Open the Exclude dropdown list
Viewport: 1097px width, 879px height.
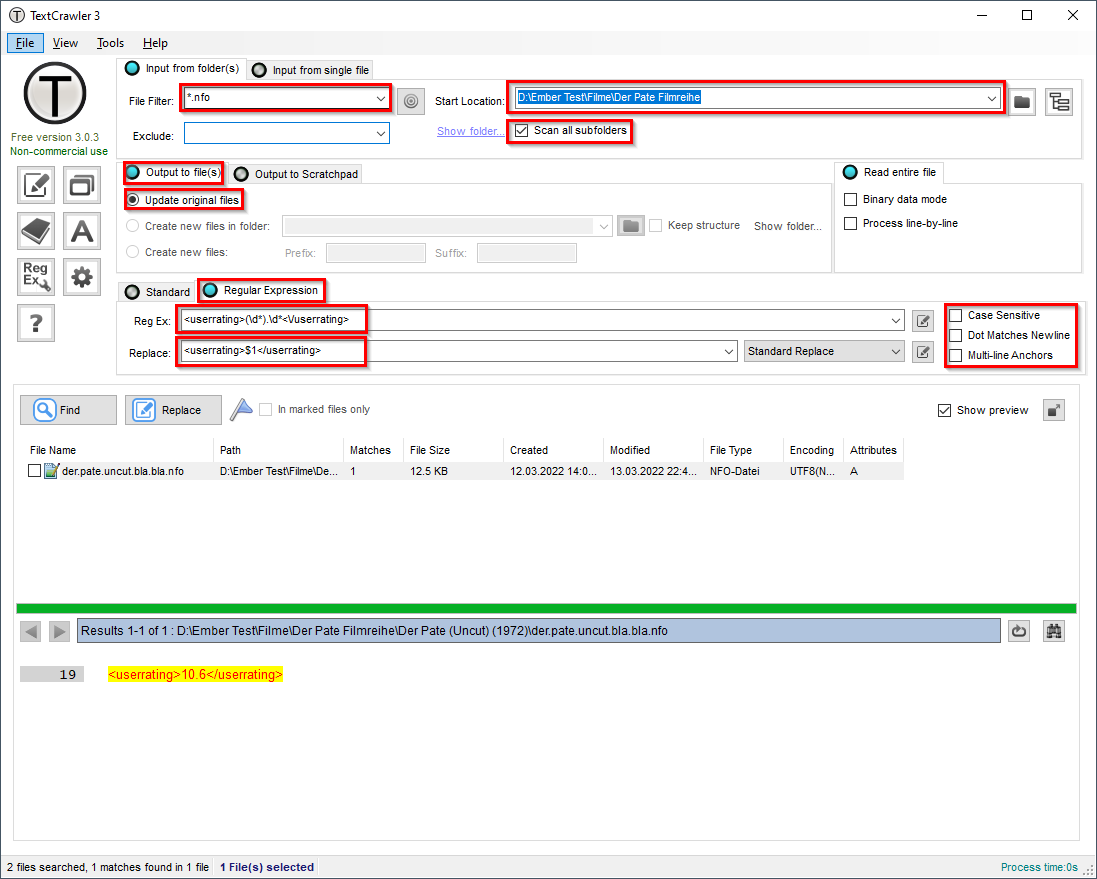tap(381, 134)
